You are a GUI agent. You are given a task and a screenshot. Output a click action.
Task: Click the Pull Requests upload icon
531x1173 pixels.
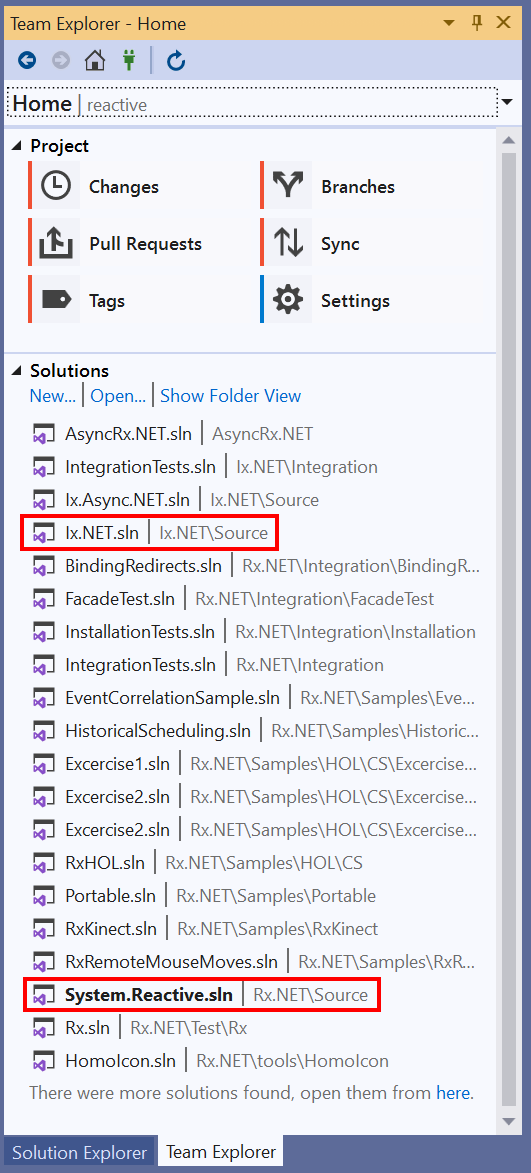point(55,243)
